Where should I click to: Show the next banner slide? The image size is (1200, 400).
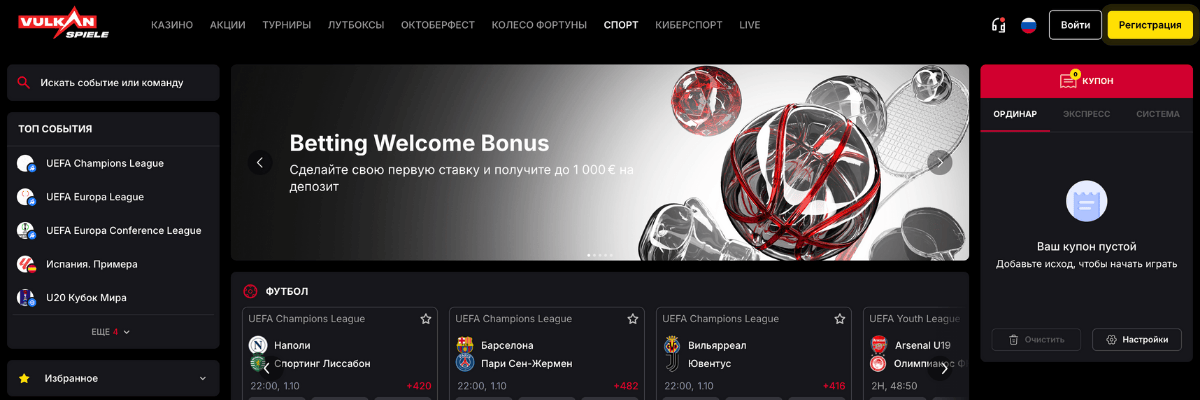tap(940, 162)
